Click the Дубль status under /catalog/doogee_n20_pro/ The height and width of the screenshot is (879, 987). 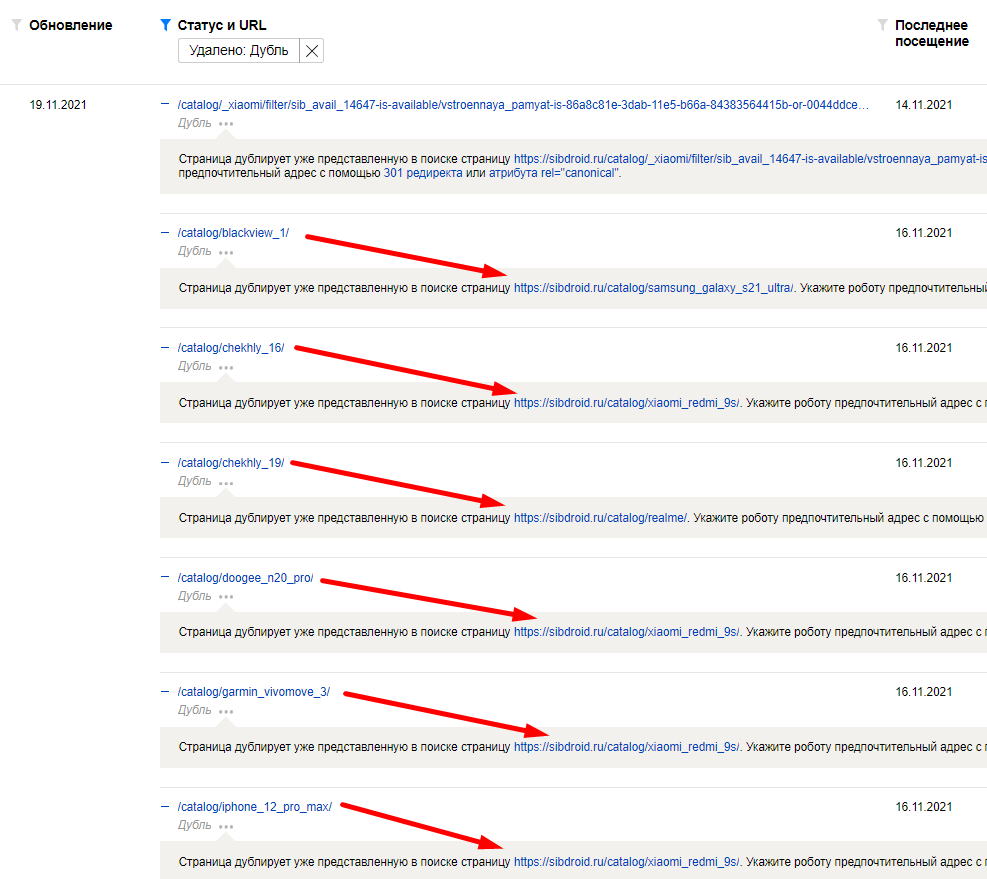195,596
